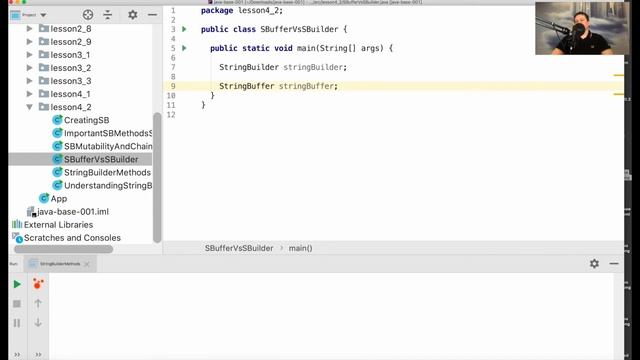Run class via gutter arrow on line 3
Viewport: 640px width, 360px height.
pyautogui.click(x=184, y=29)
